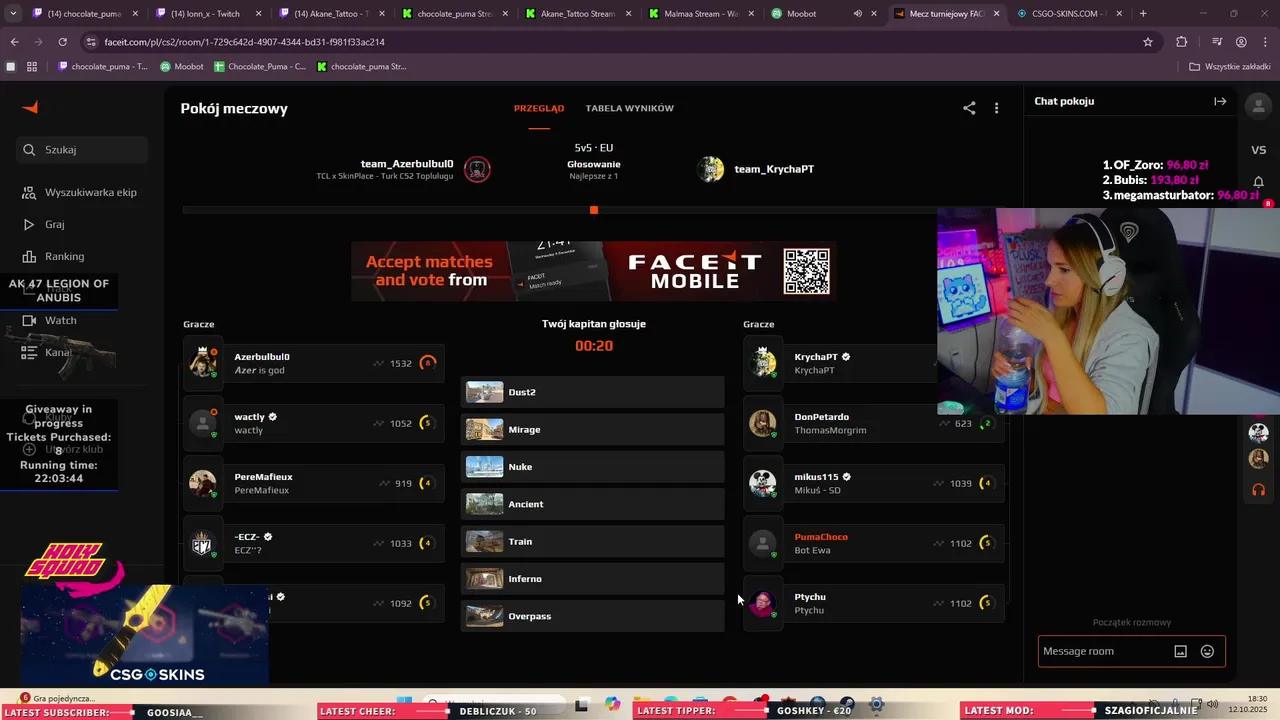The height and width of the screenshot is (720, 1280).
Task: Open wactly player row
Action: tap(314, 423)
